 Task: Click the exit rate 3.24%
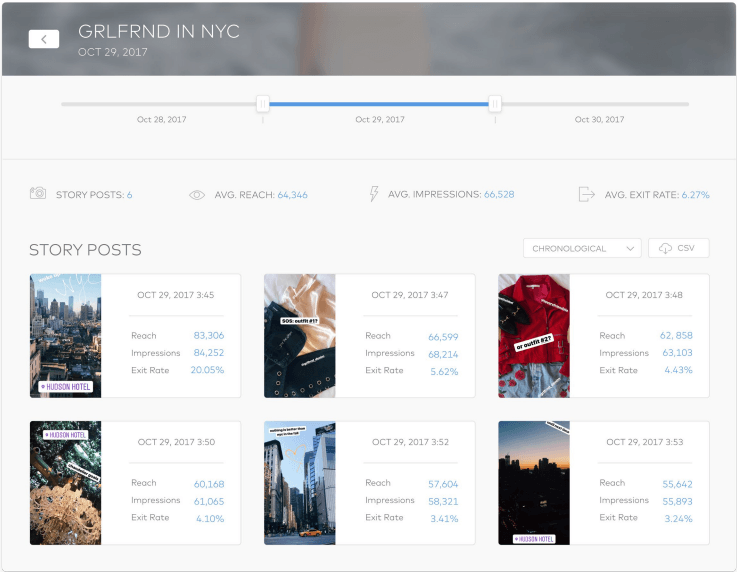679,518
